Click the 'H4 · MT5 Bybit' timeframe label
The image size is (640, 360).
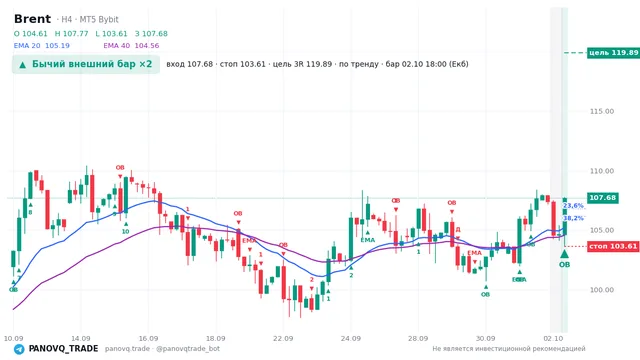(90, 20)
